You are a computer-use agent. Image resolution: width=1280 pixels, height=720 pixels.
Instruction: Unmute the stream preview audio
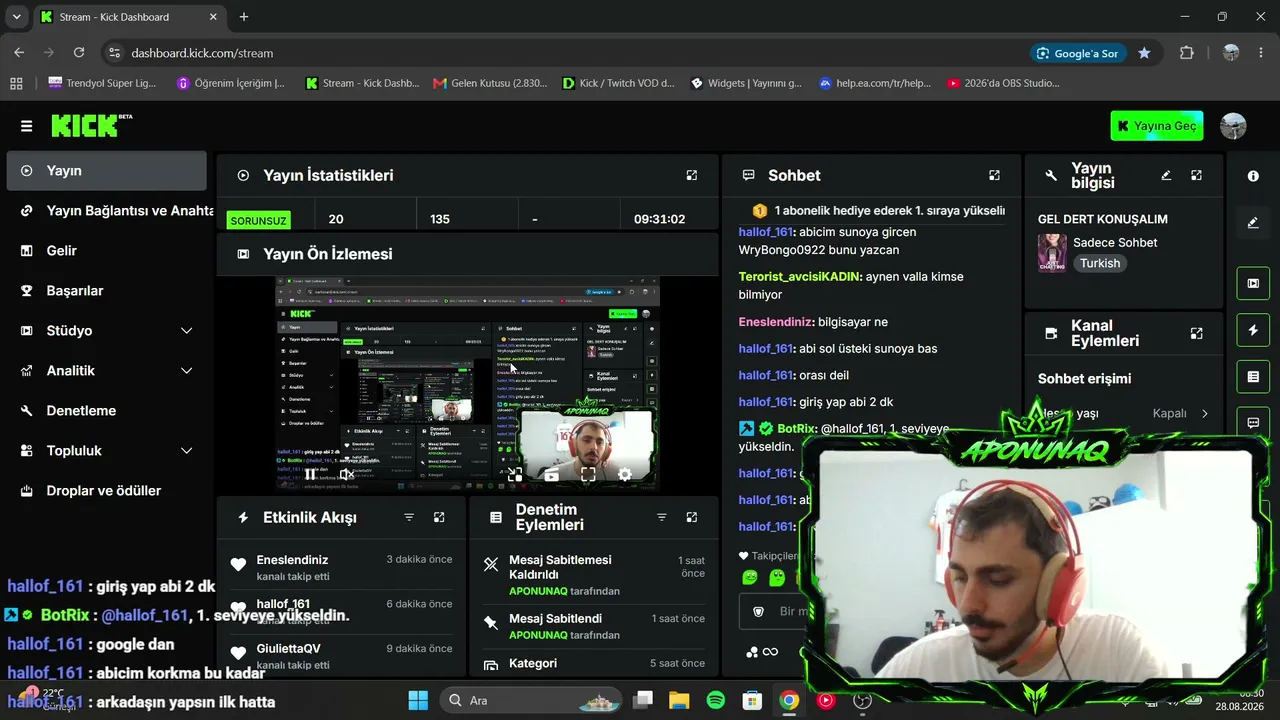[346, 475]
